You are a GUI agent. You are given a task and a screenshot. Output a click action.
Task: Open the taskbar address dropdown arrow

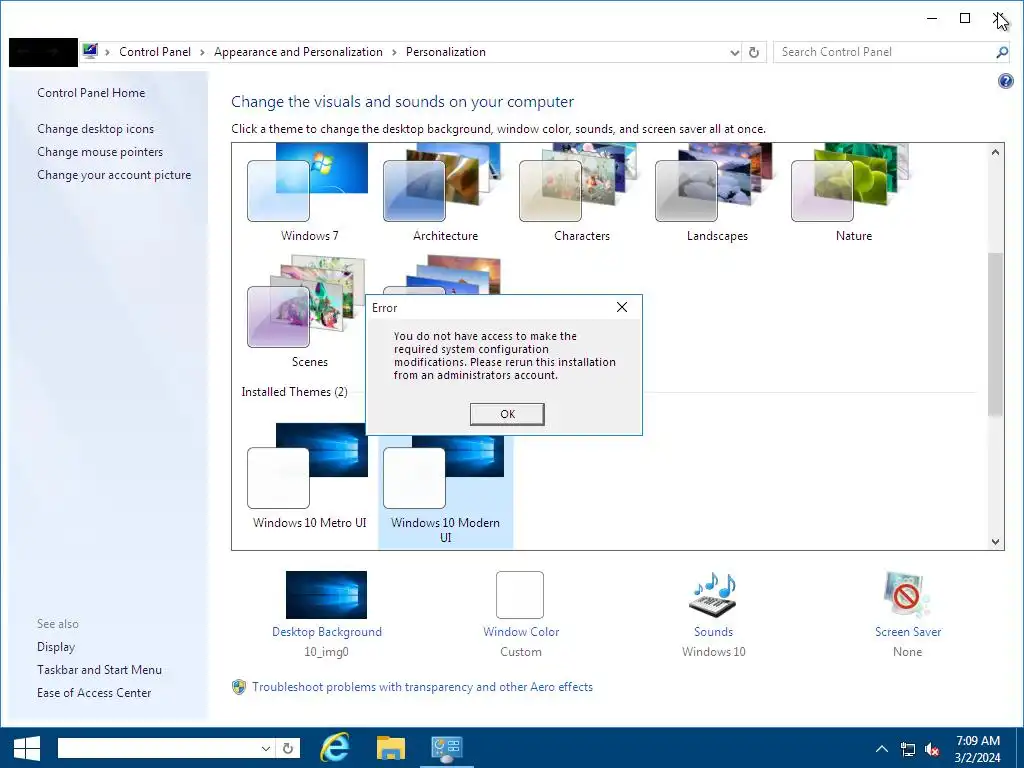pos(266,748)
